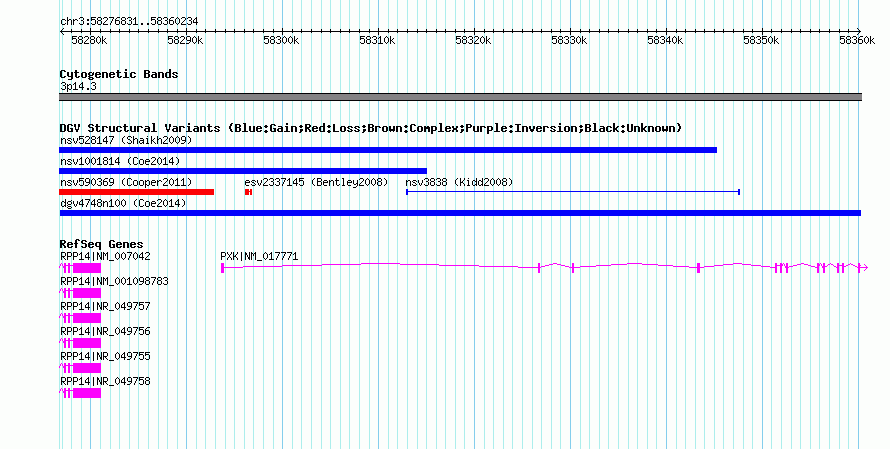Open the RPP14|NR_049757 gene label
The height and width of the screenshot is (449, 890).
105,307
